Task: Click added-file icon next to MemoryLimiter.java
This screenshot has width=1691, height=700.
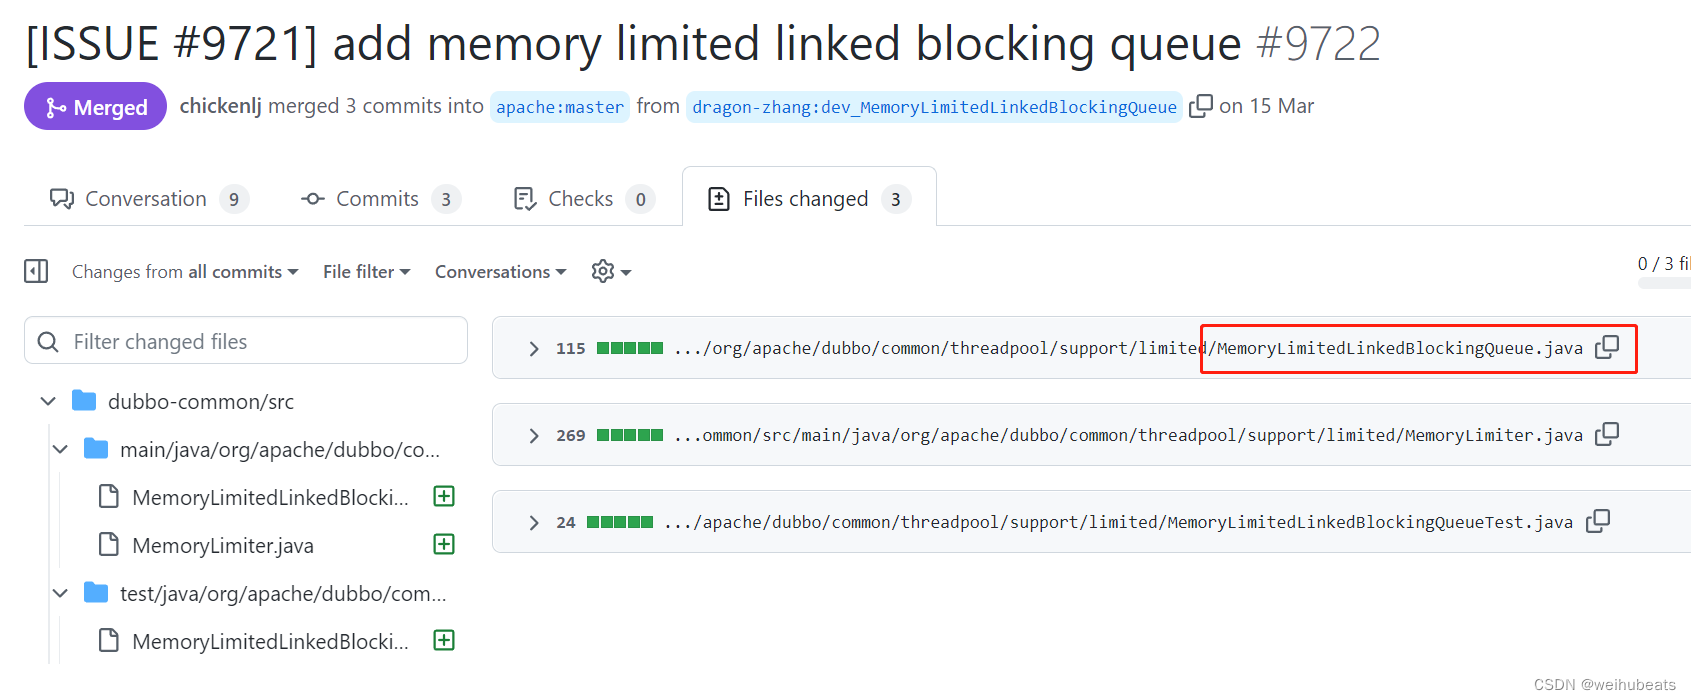Action: (444, 544)
